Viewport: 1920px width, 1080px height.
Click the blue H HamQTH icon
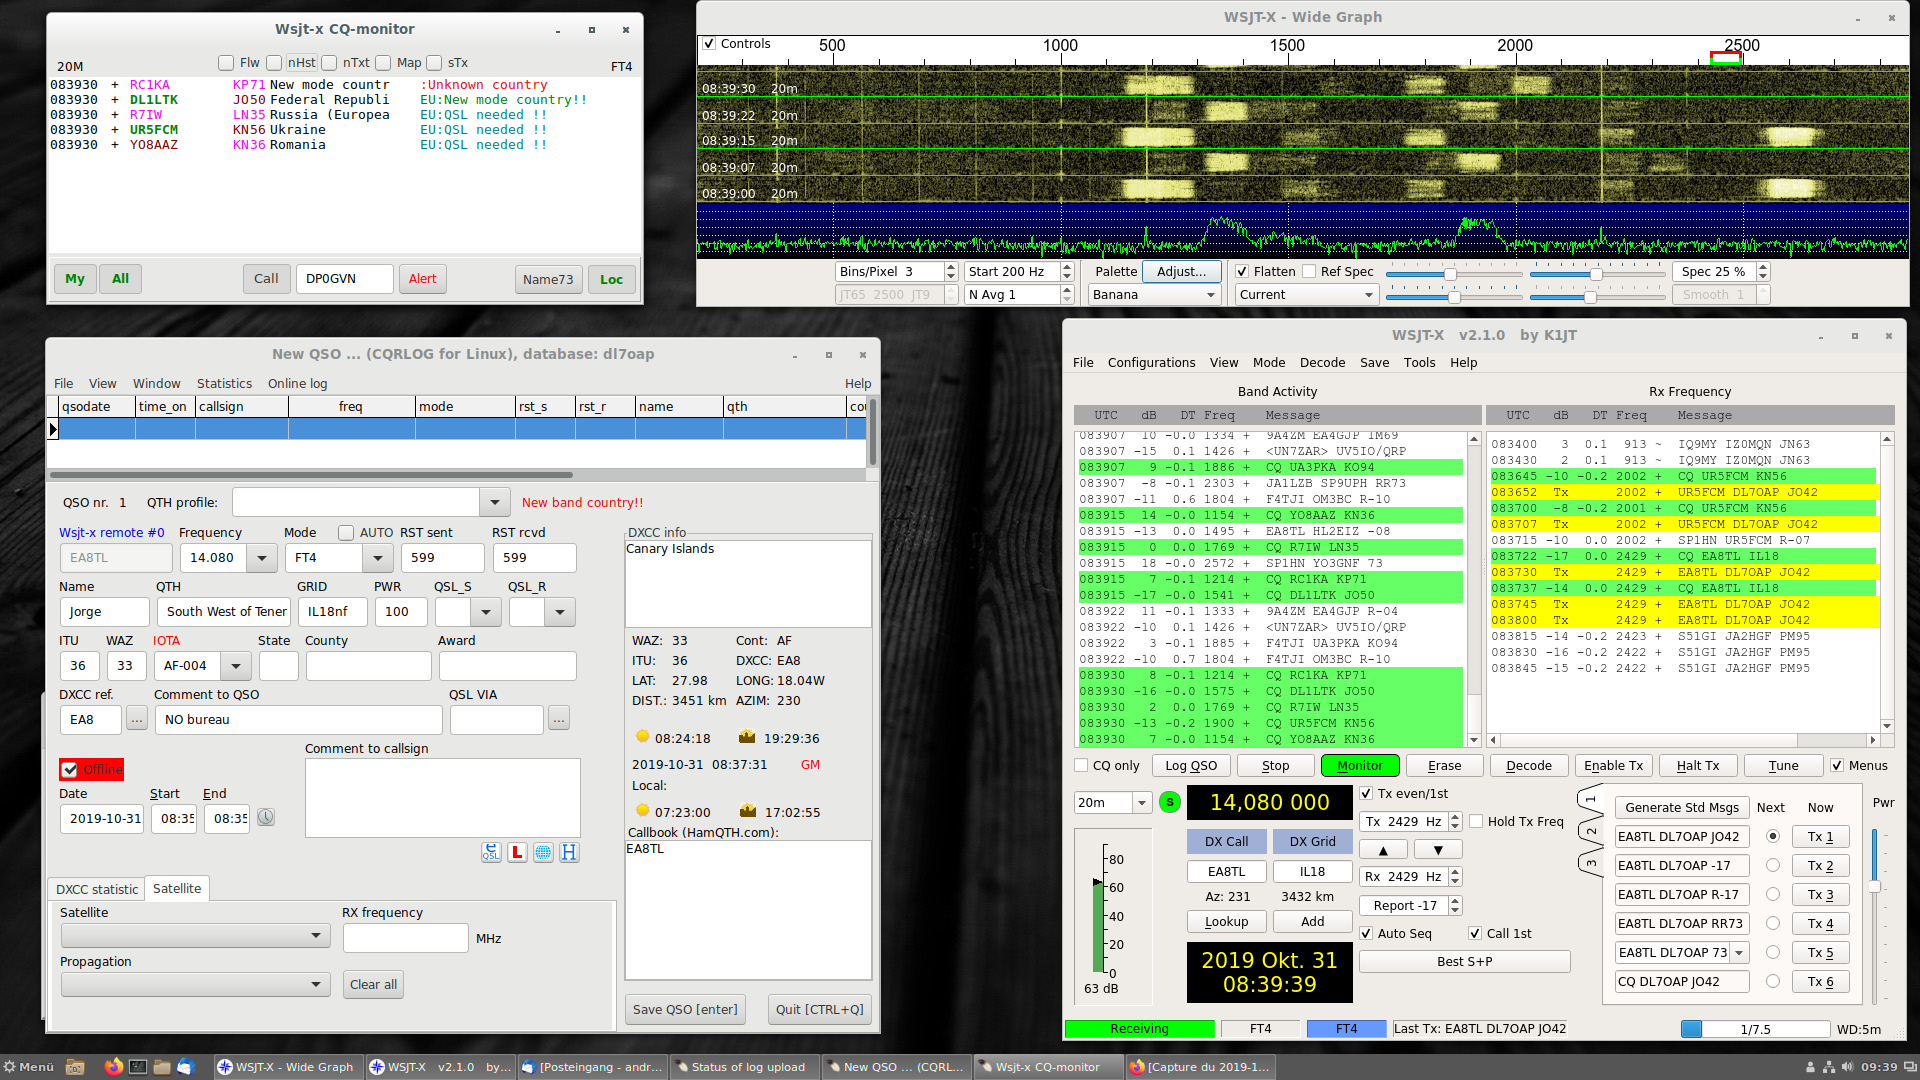[x=569, y=852]
